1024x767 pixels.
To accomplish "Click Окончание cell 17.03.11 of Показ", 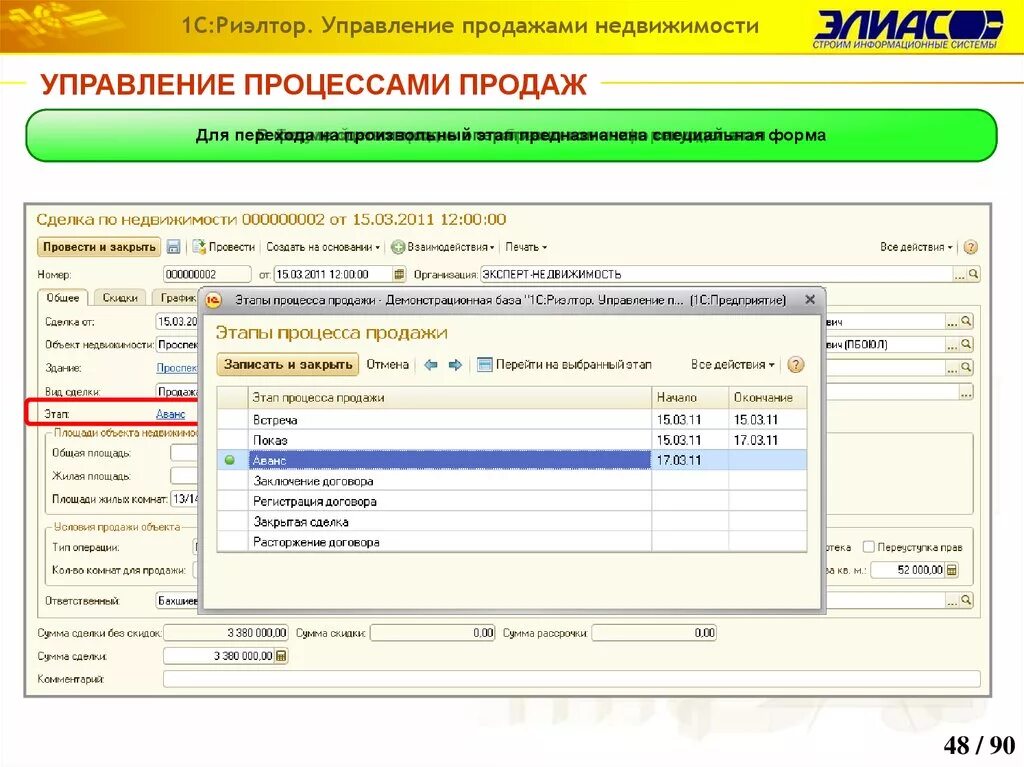I will [x=768, y=440].
